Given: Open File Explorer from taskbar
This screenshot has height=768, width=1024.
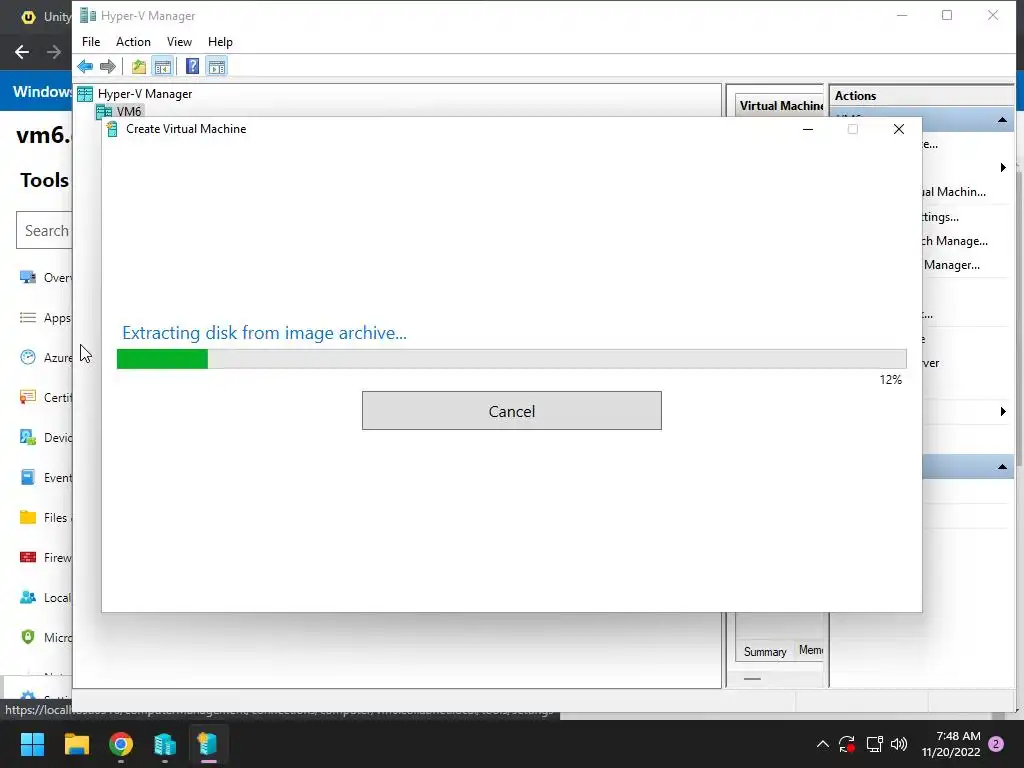Looking at the screenshot, I should tap(76, 744).
